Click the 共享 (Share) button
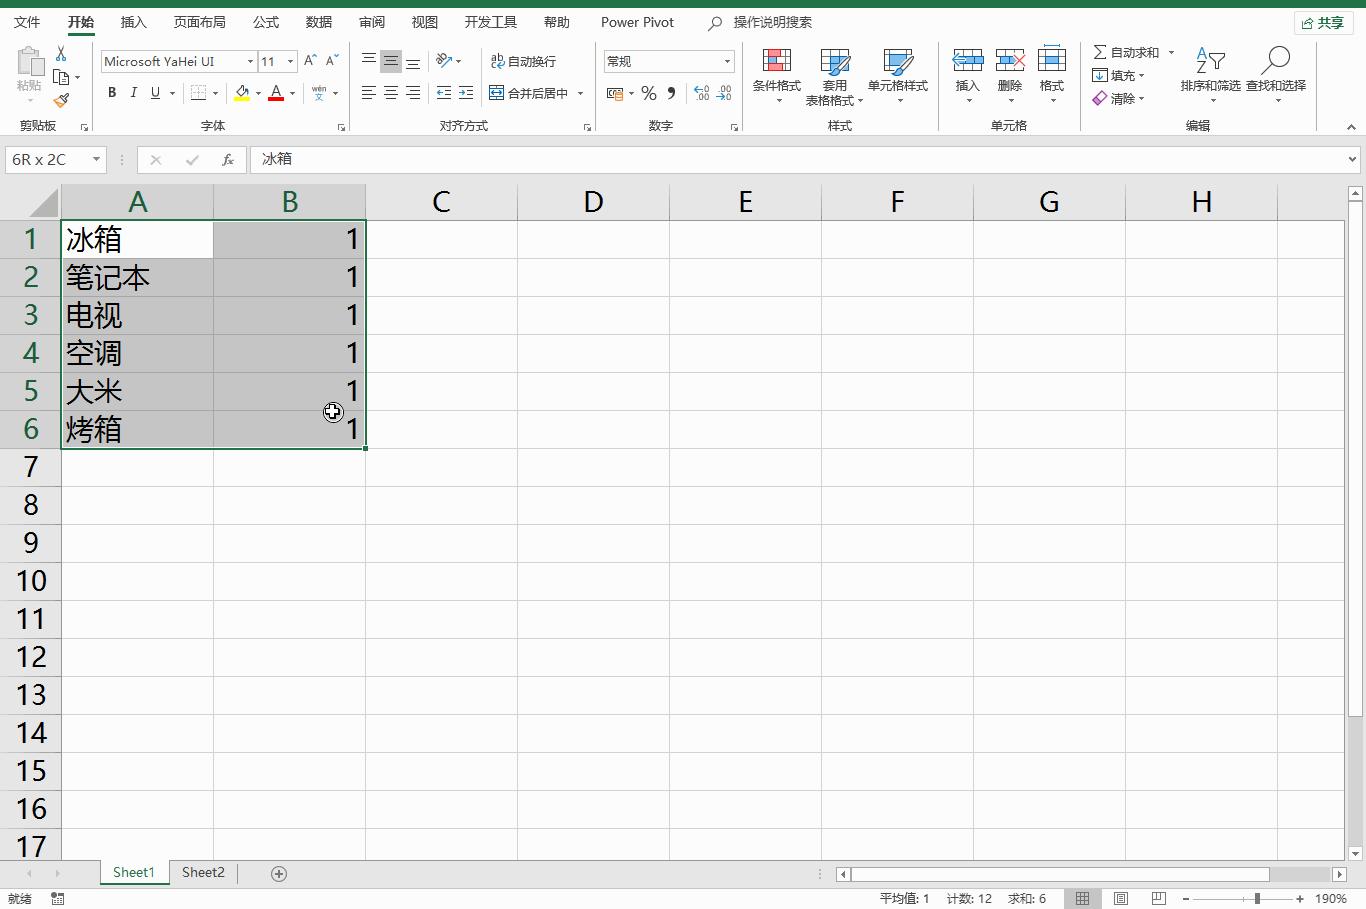Viewport: 1366px width, 909px height. (x=1322, y=22)
